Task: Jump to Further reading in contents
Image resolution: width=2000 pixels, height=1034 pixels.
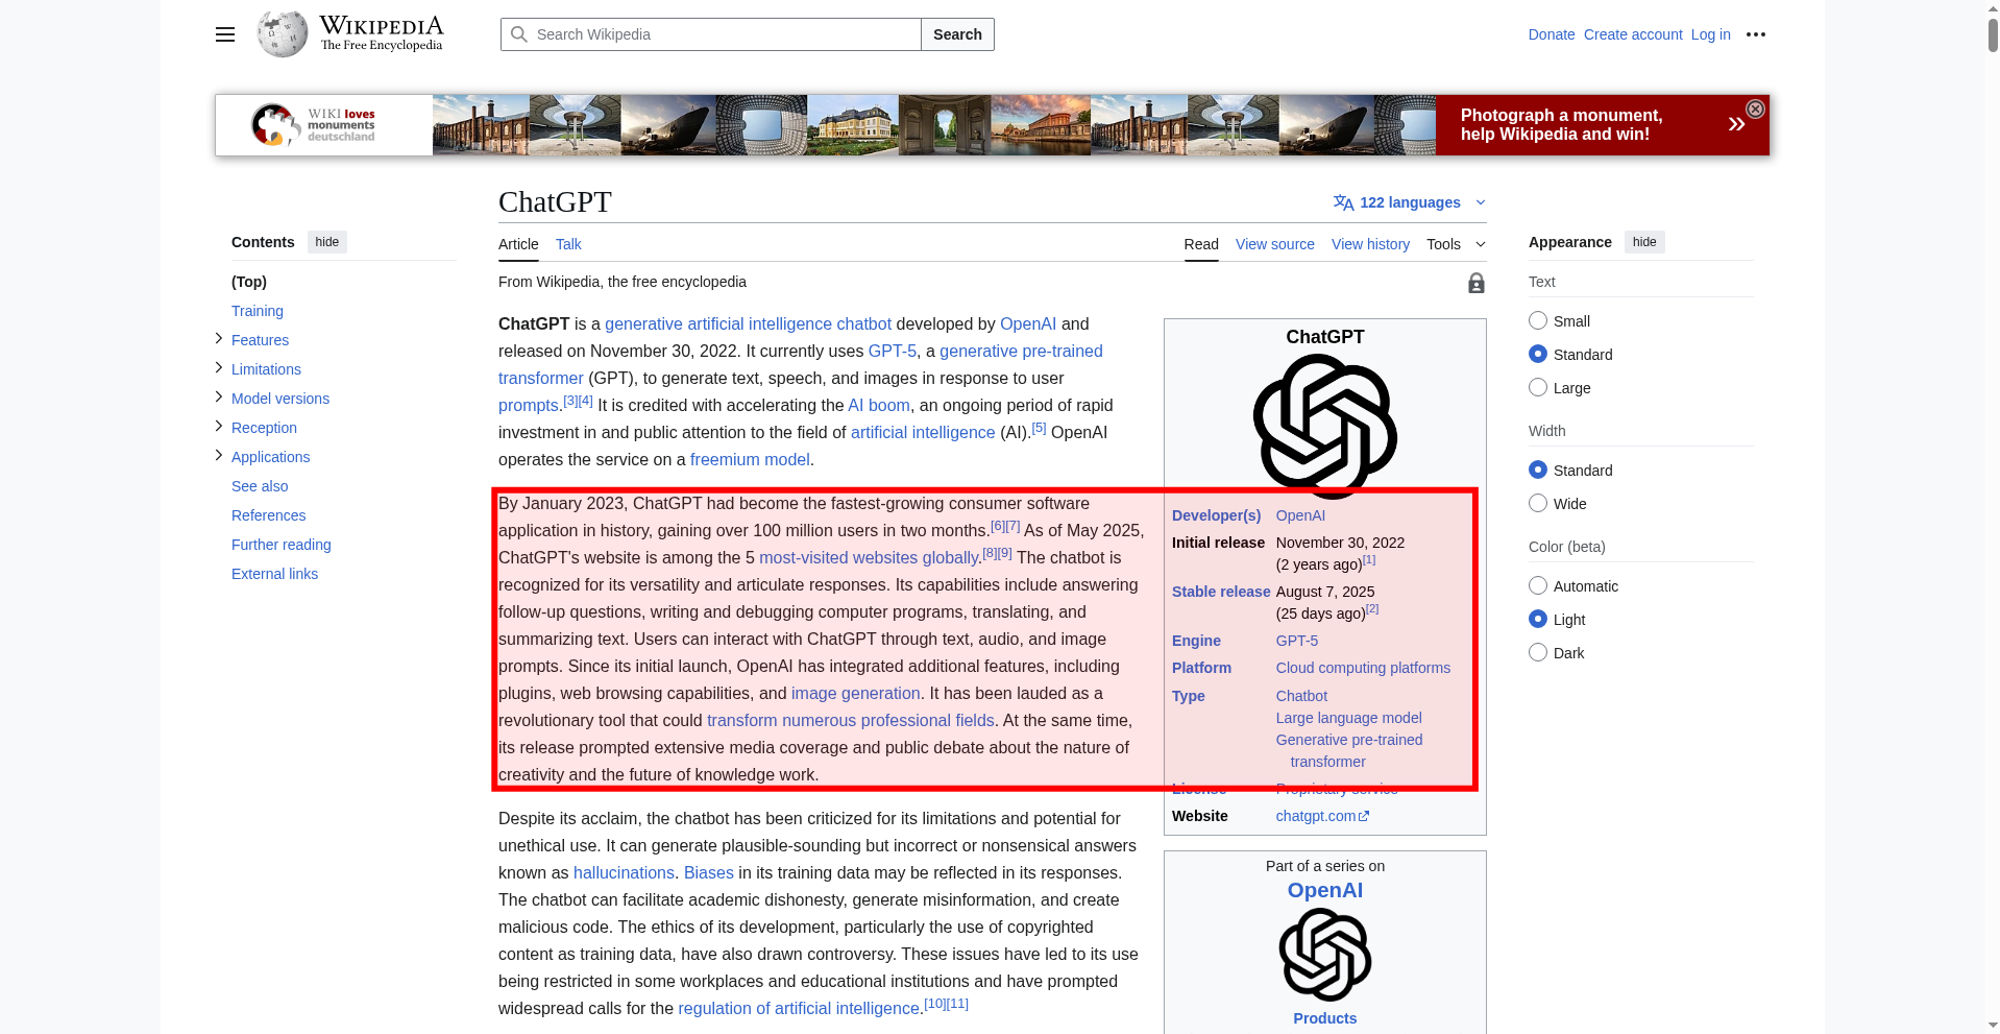Action: point(281,544)
